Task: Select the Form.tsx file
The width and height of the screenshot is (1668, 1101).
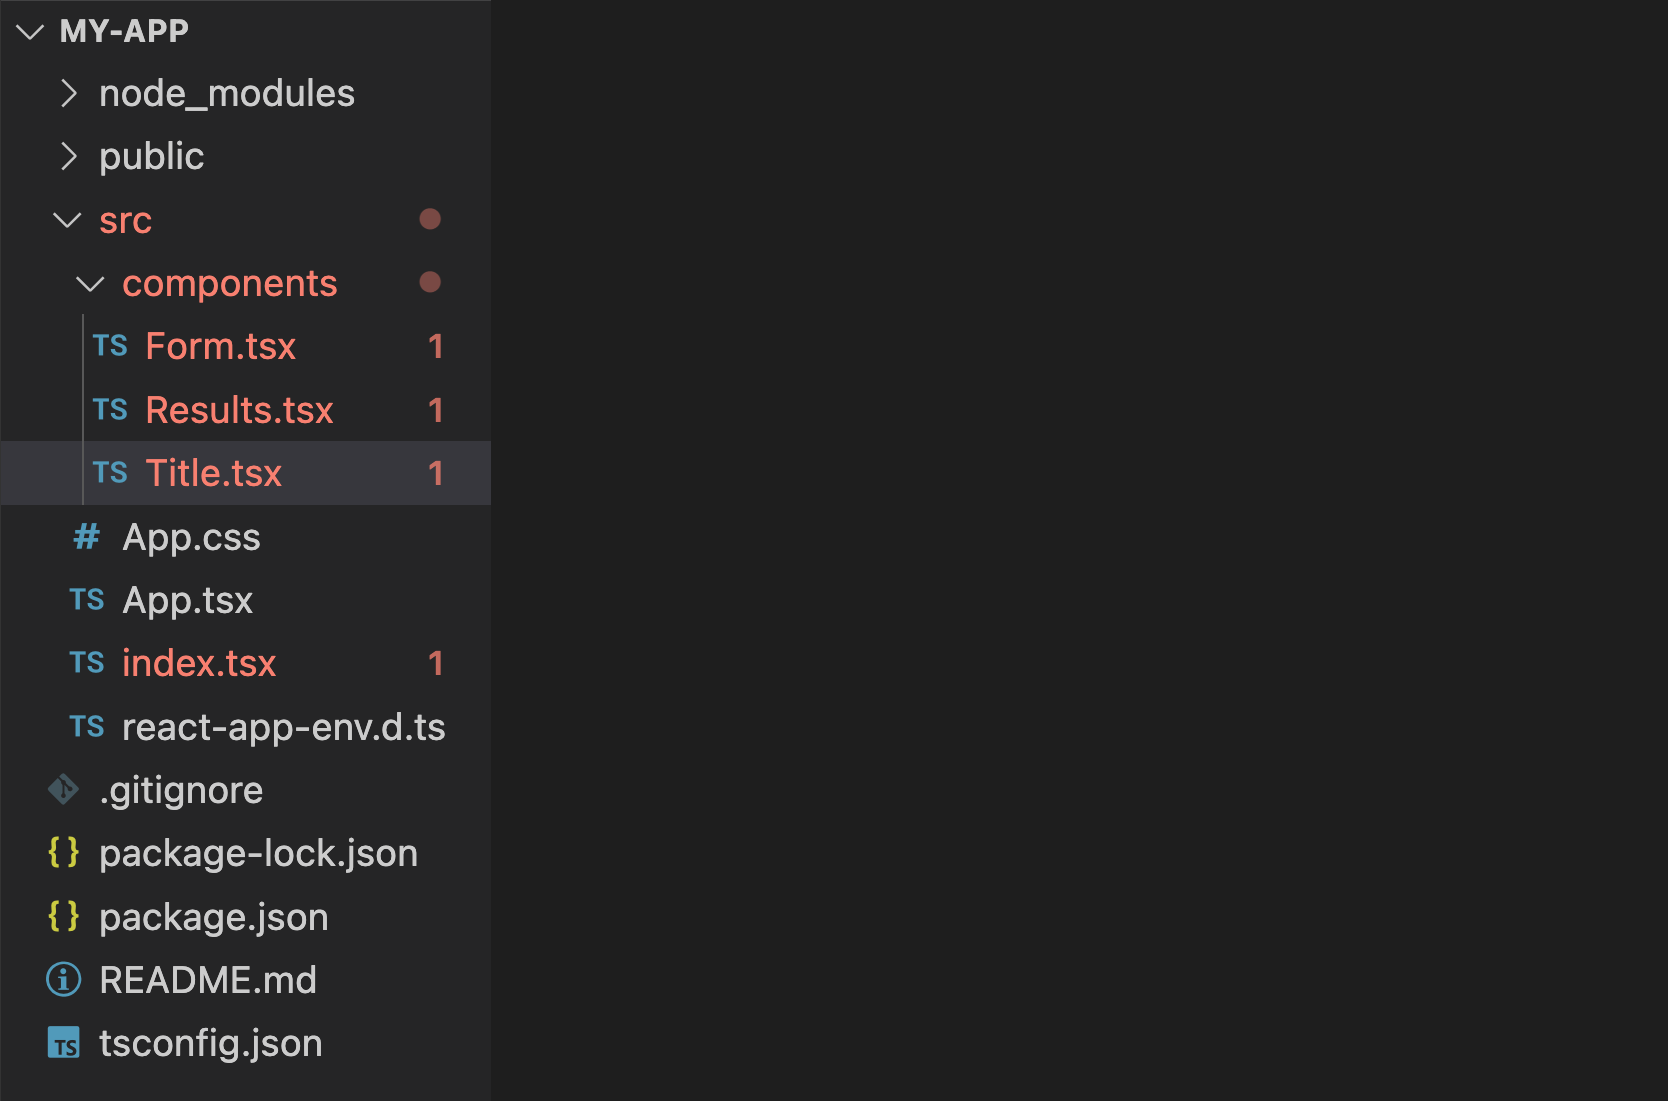Action: click(x=221, y=346)
